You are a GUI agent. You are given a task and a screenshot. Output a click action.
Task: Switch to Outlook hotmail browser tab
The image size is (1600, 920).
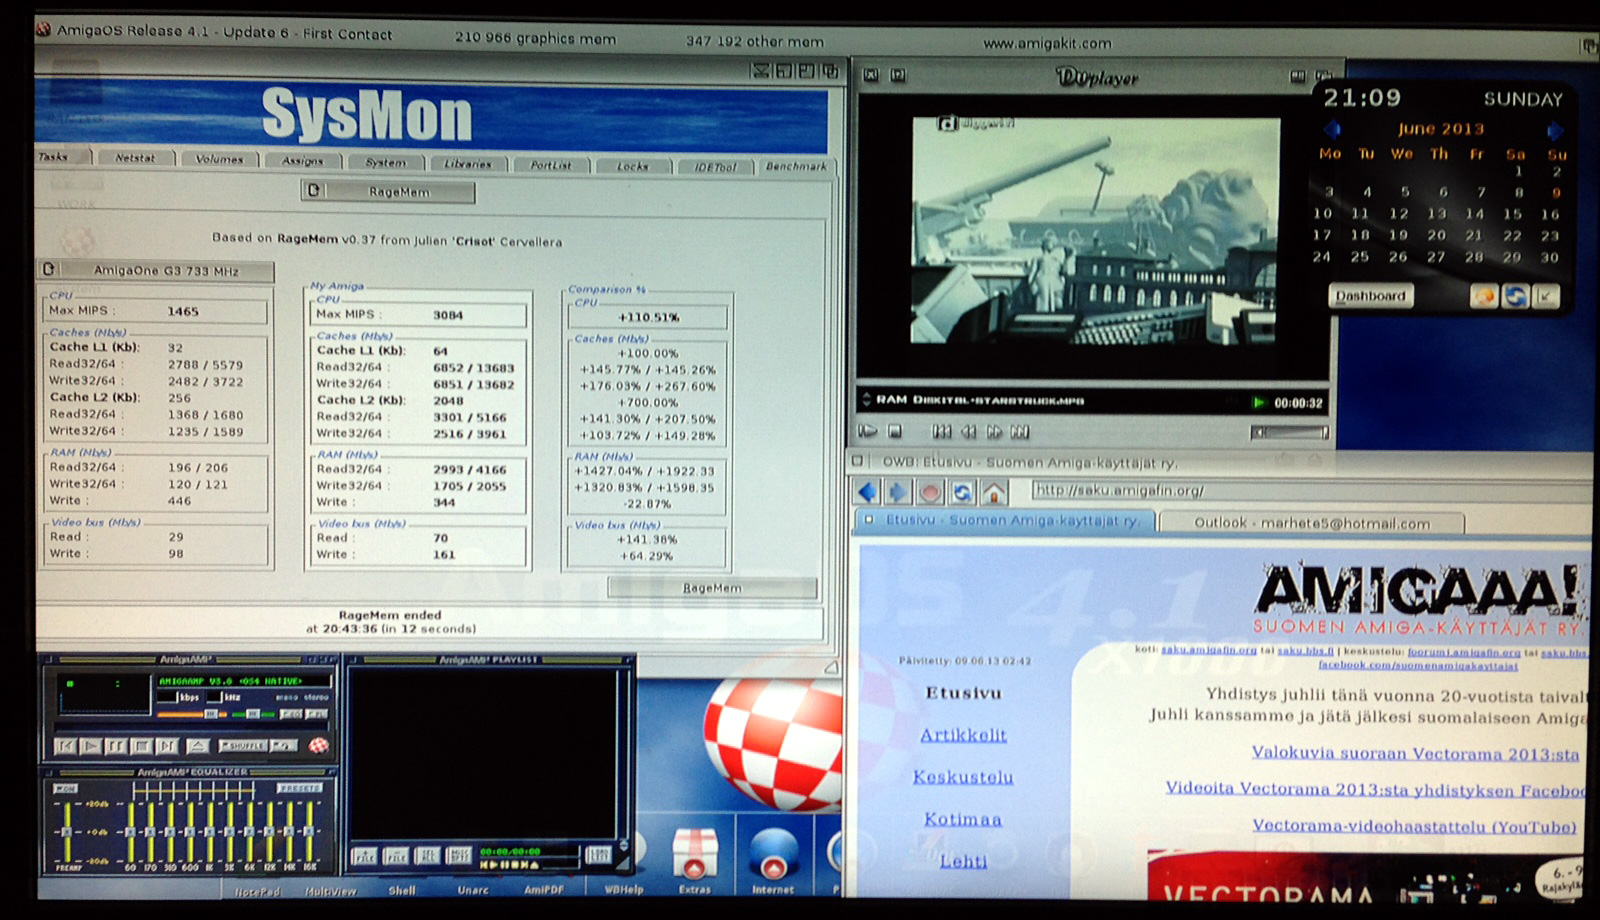click(1311, 523)
